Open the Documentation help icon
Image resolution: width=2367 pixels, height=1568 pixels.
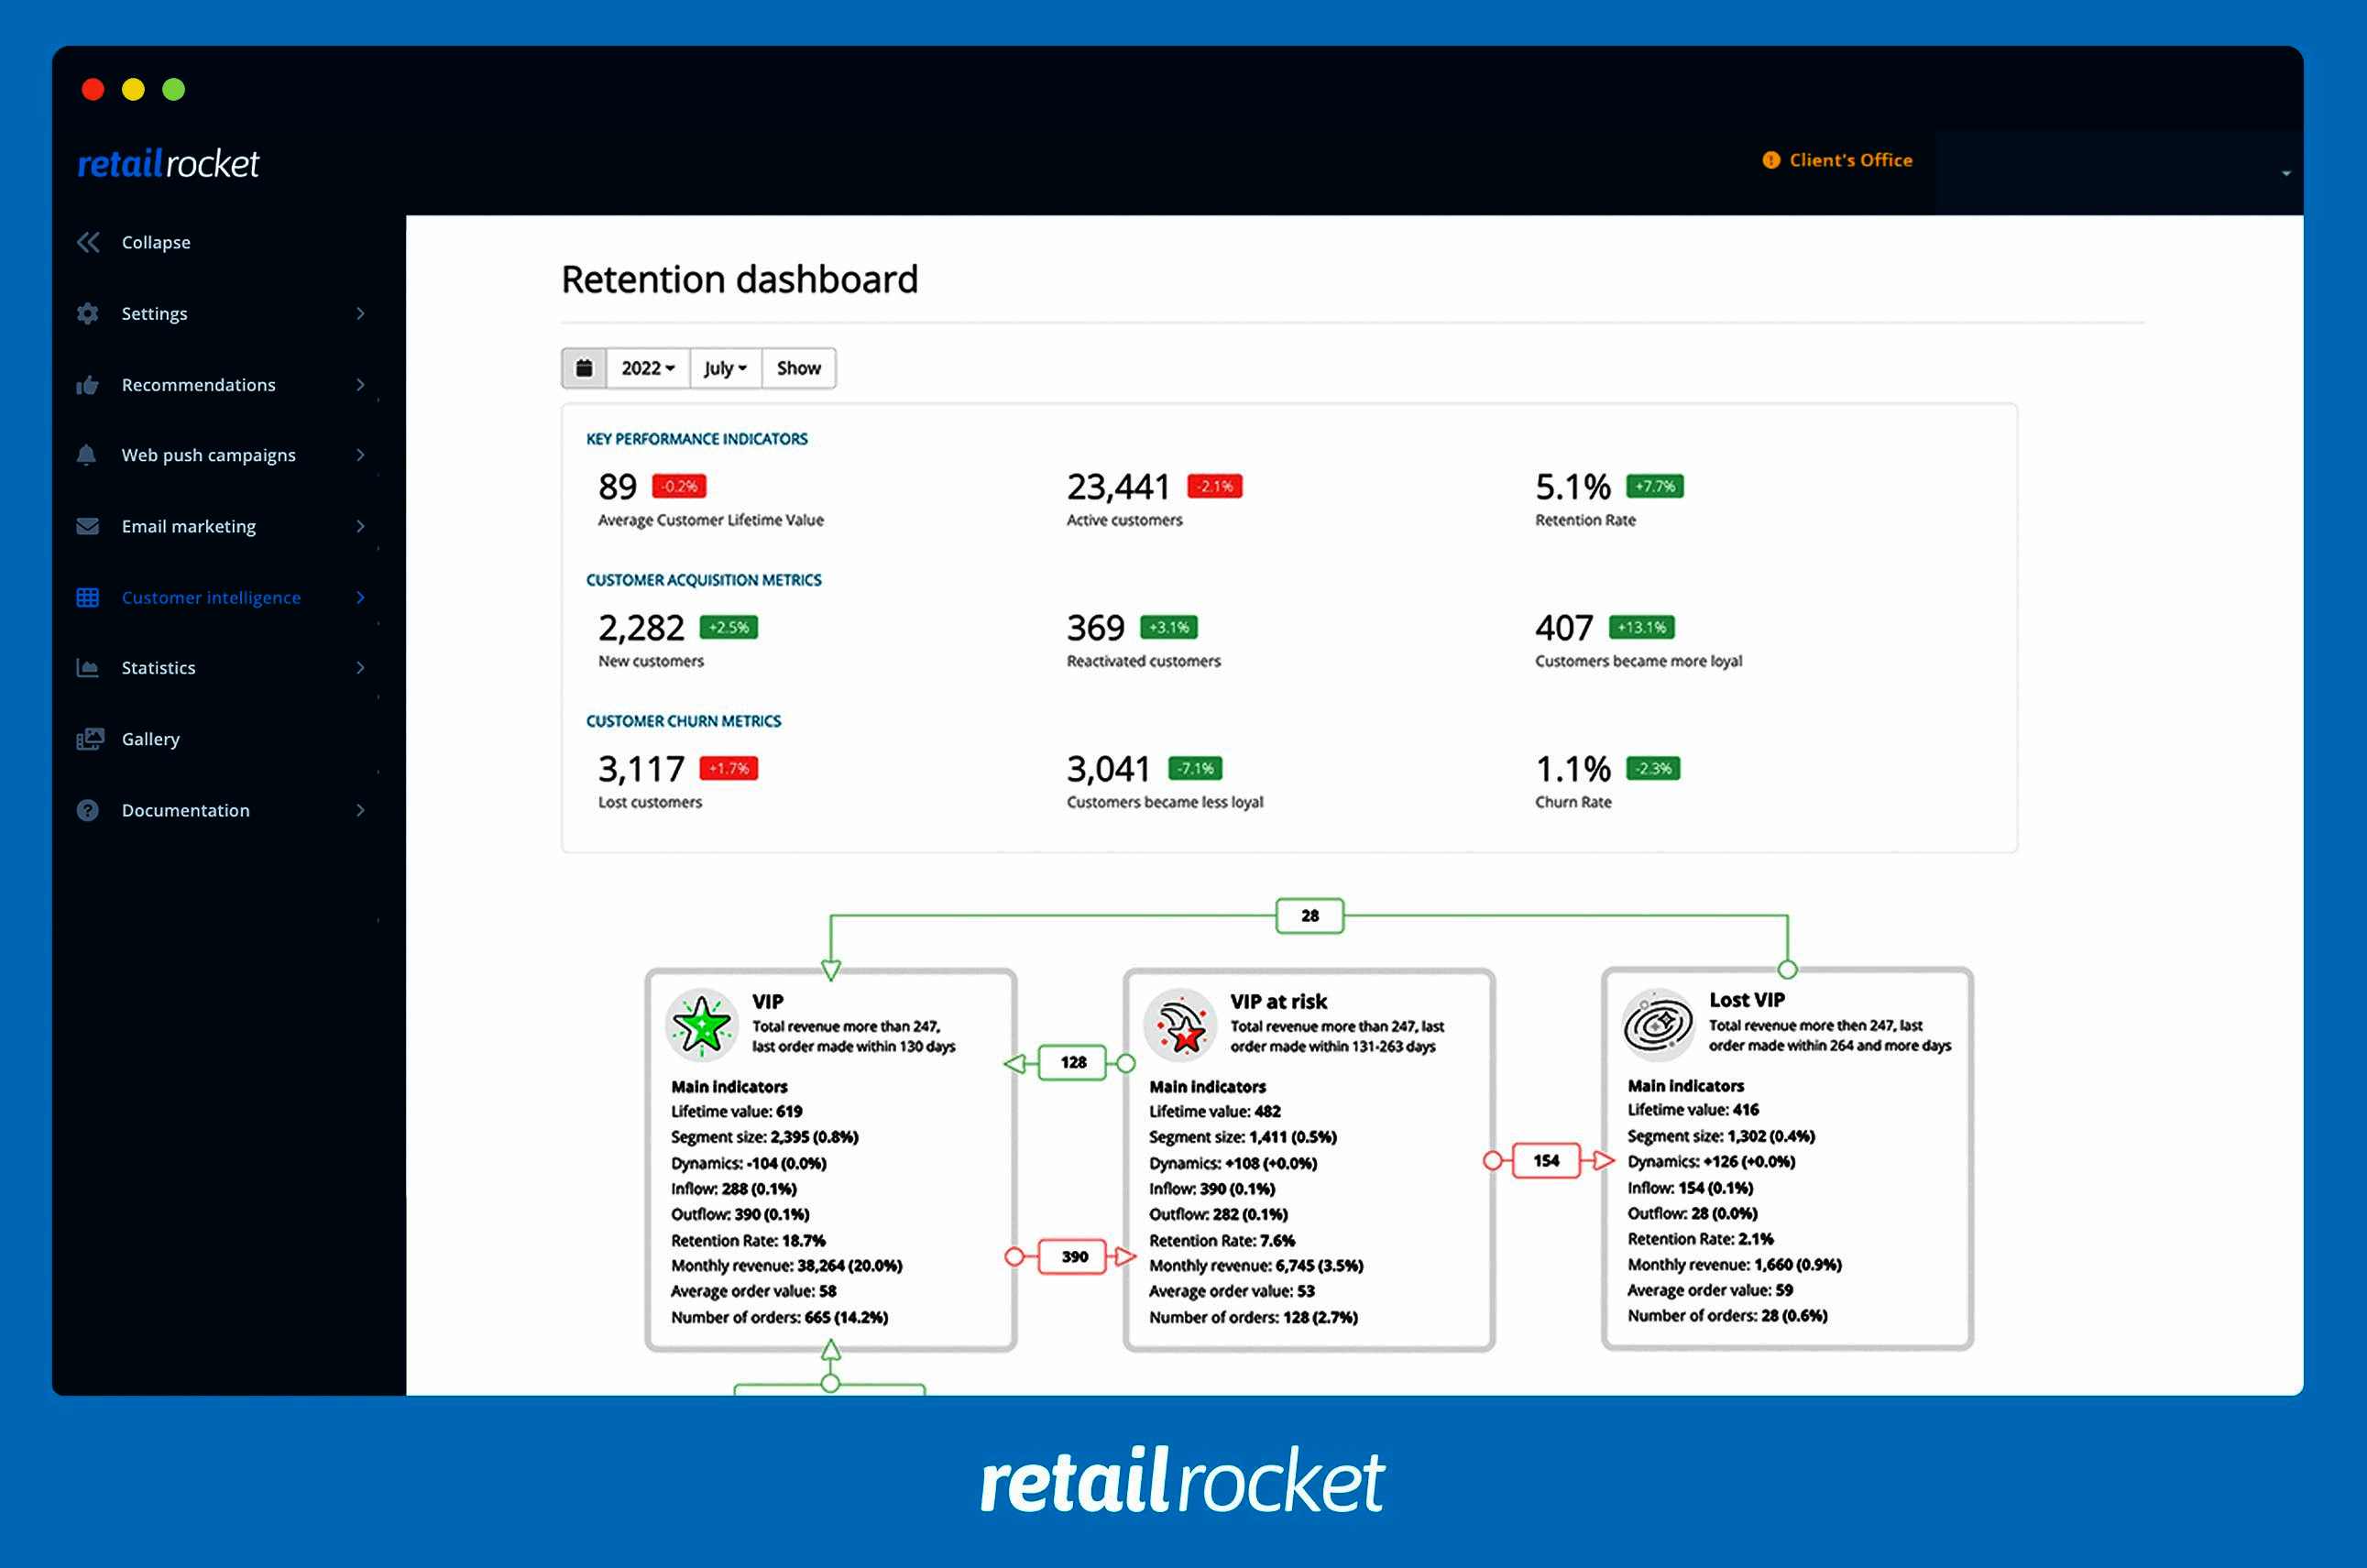coord(88,810)
